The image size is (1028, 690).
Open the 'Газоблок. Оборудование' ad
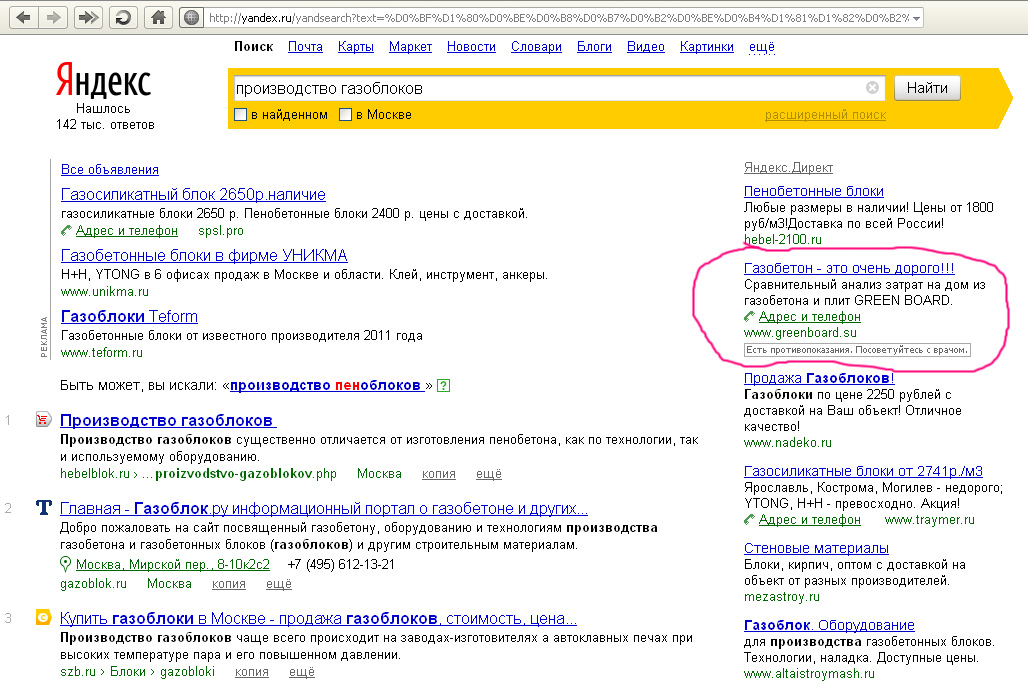(x=829, y=625)
